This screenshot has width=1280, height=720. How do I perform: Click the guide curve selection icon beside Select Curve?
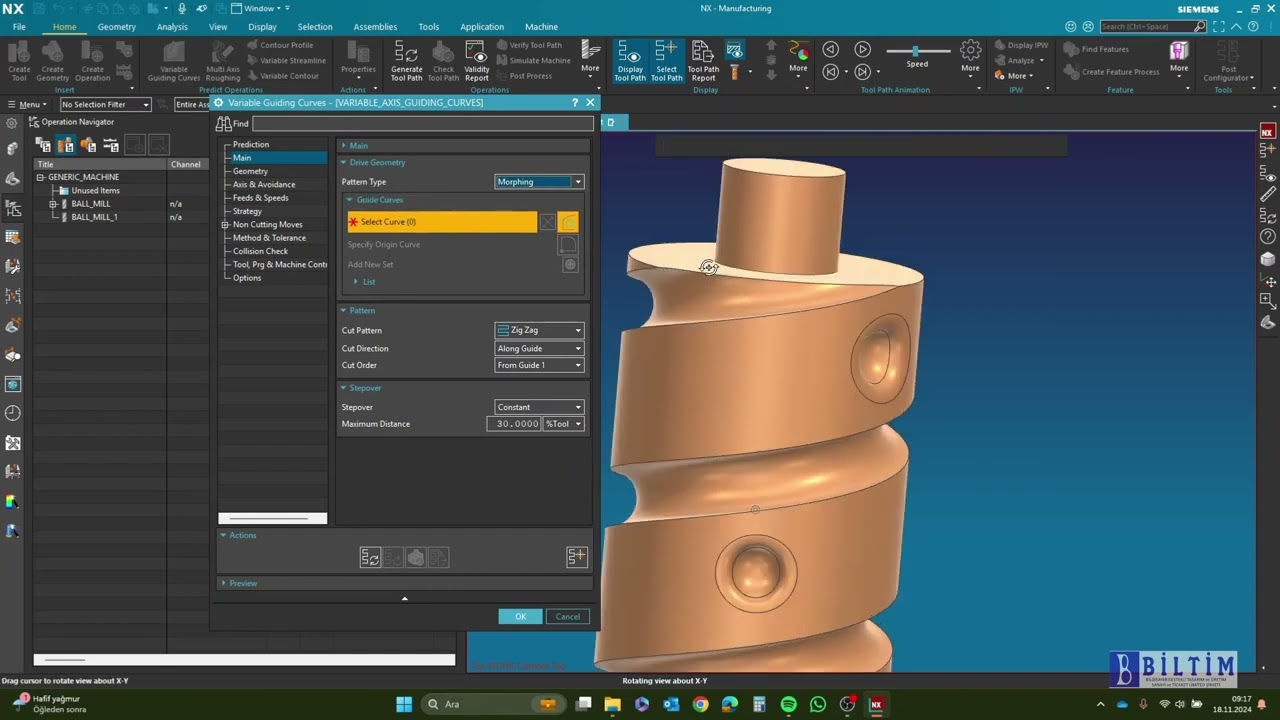pyautogui.click(x=568, y=222)
